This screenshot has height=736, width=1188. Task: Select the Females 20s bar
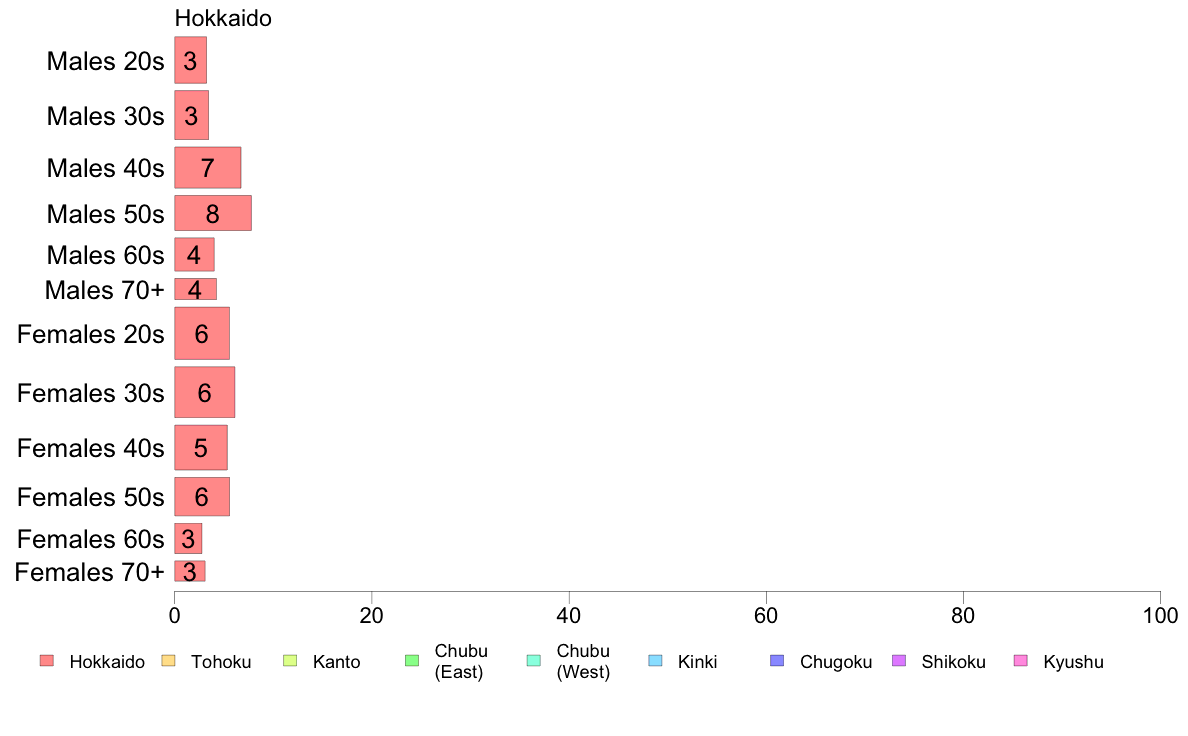[x=202, y=334]
